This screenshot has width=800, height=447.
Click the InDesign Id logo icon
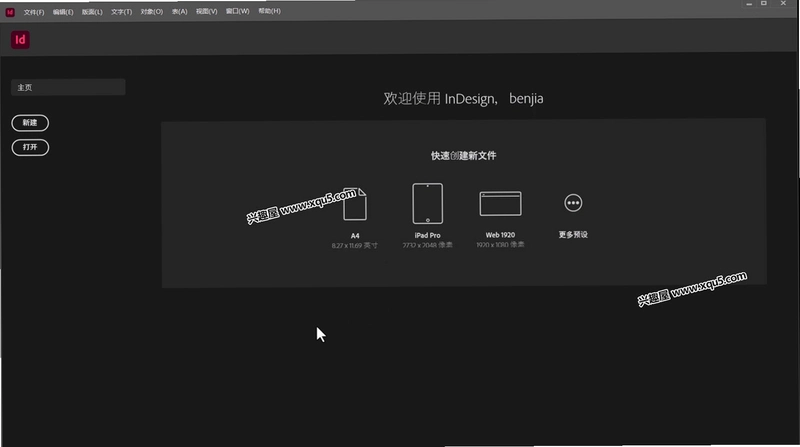tap(20, 40)
